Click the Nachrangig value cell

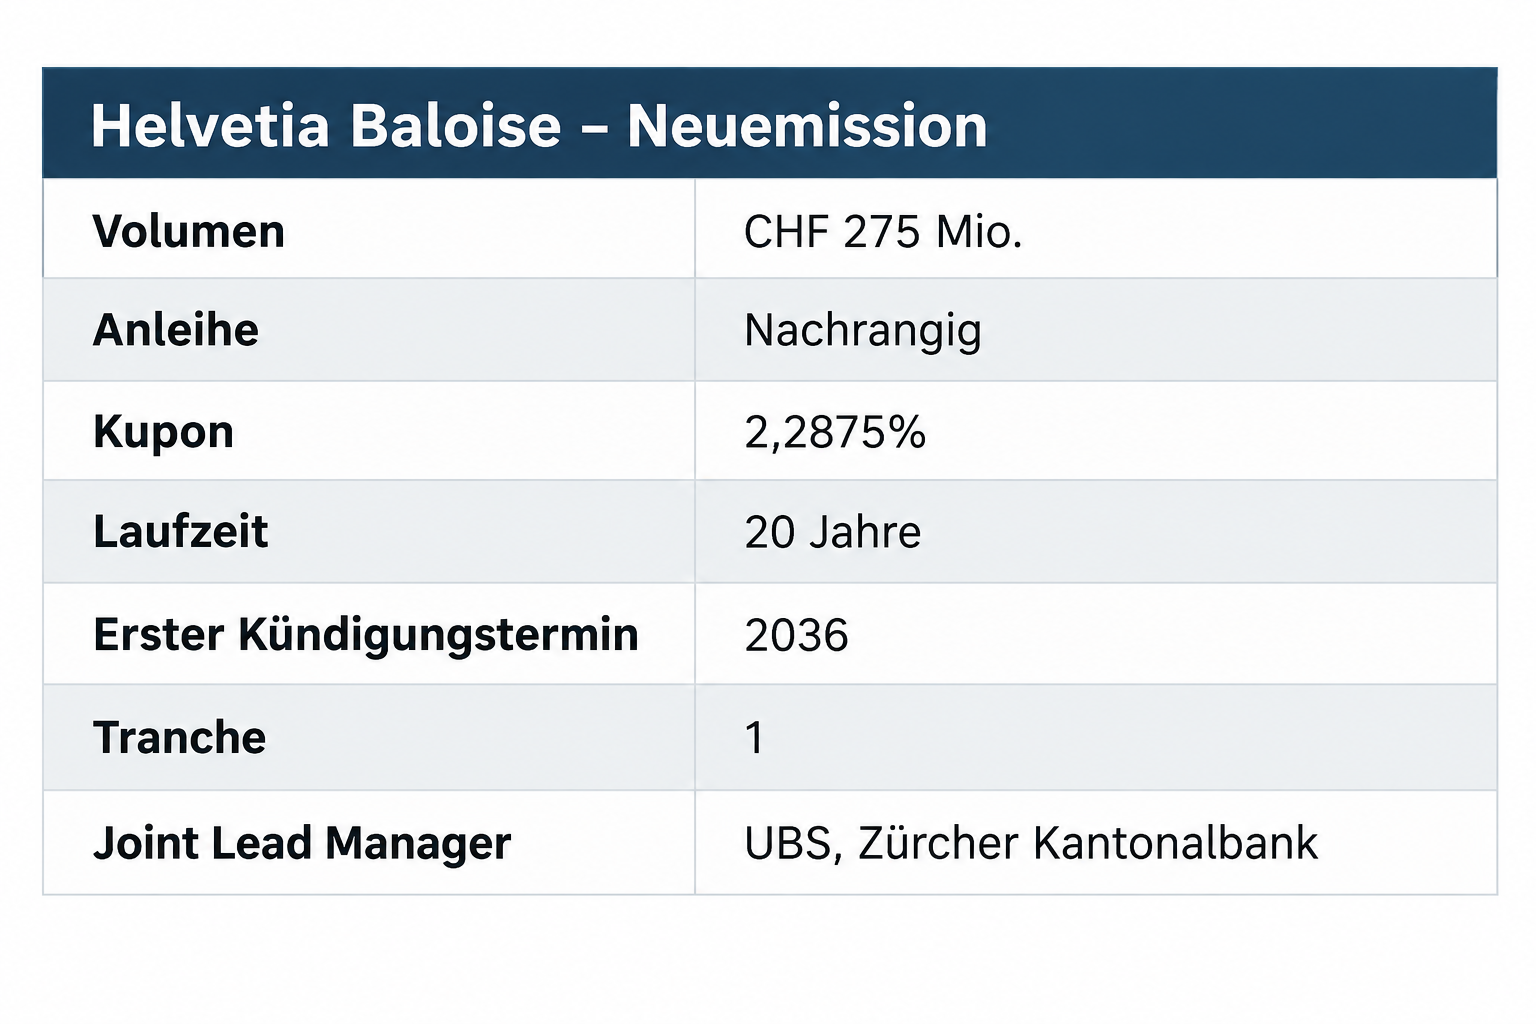coord(863,332)
